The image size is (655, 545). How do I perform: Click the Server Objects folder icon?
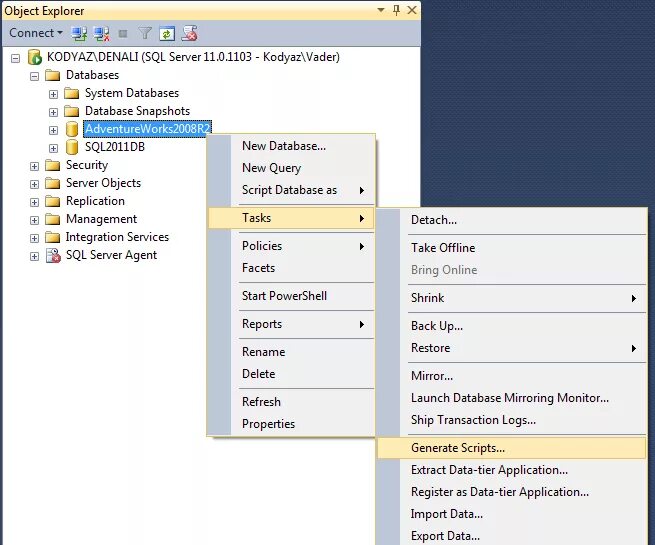coord(53,183)
